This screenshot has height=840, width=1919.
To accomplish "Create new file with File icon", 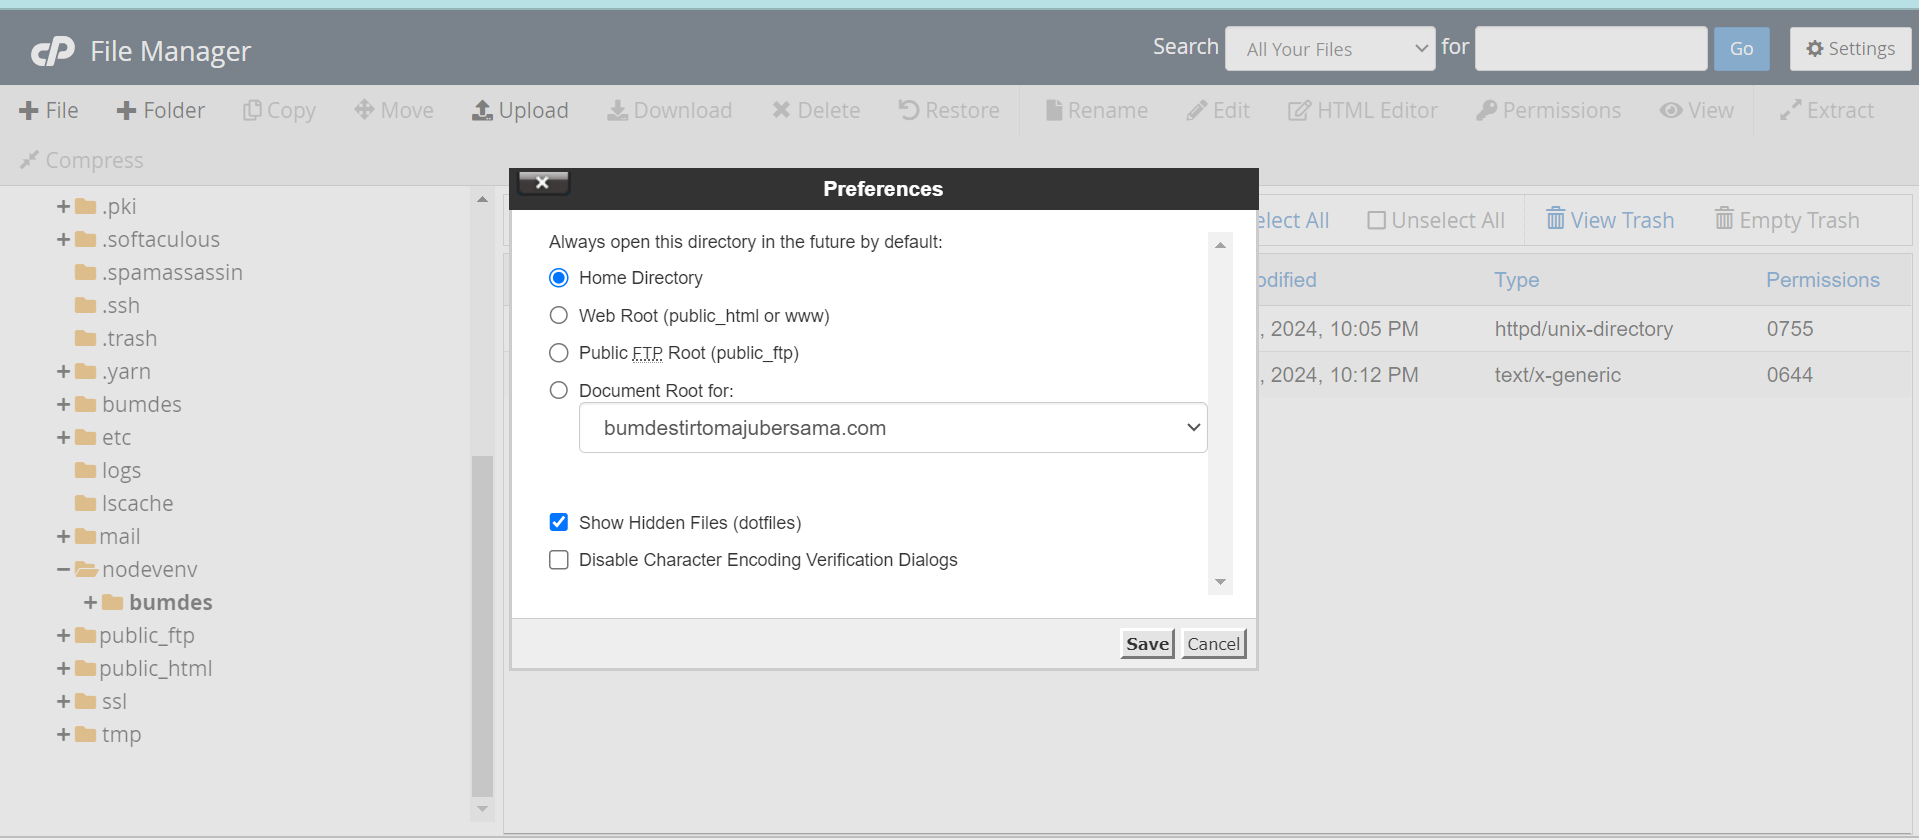I will point(29,110).
